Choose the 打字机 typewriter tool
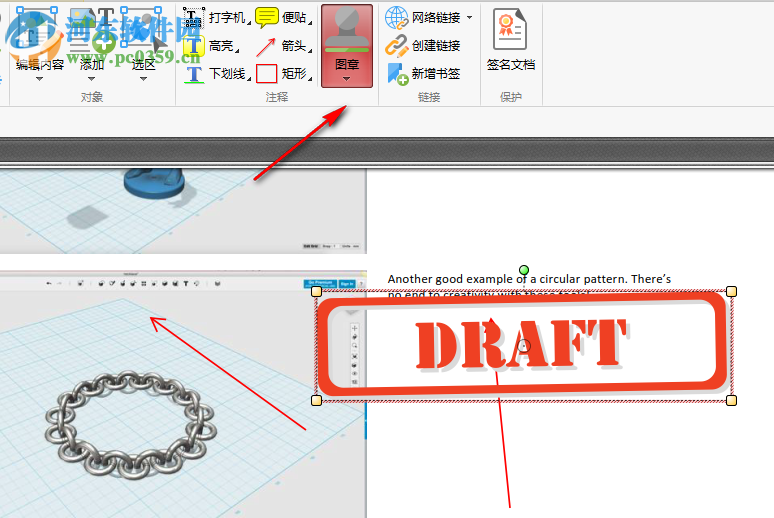The image size is (774, 518). coord(215,18)
